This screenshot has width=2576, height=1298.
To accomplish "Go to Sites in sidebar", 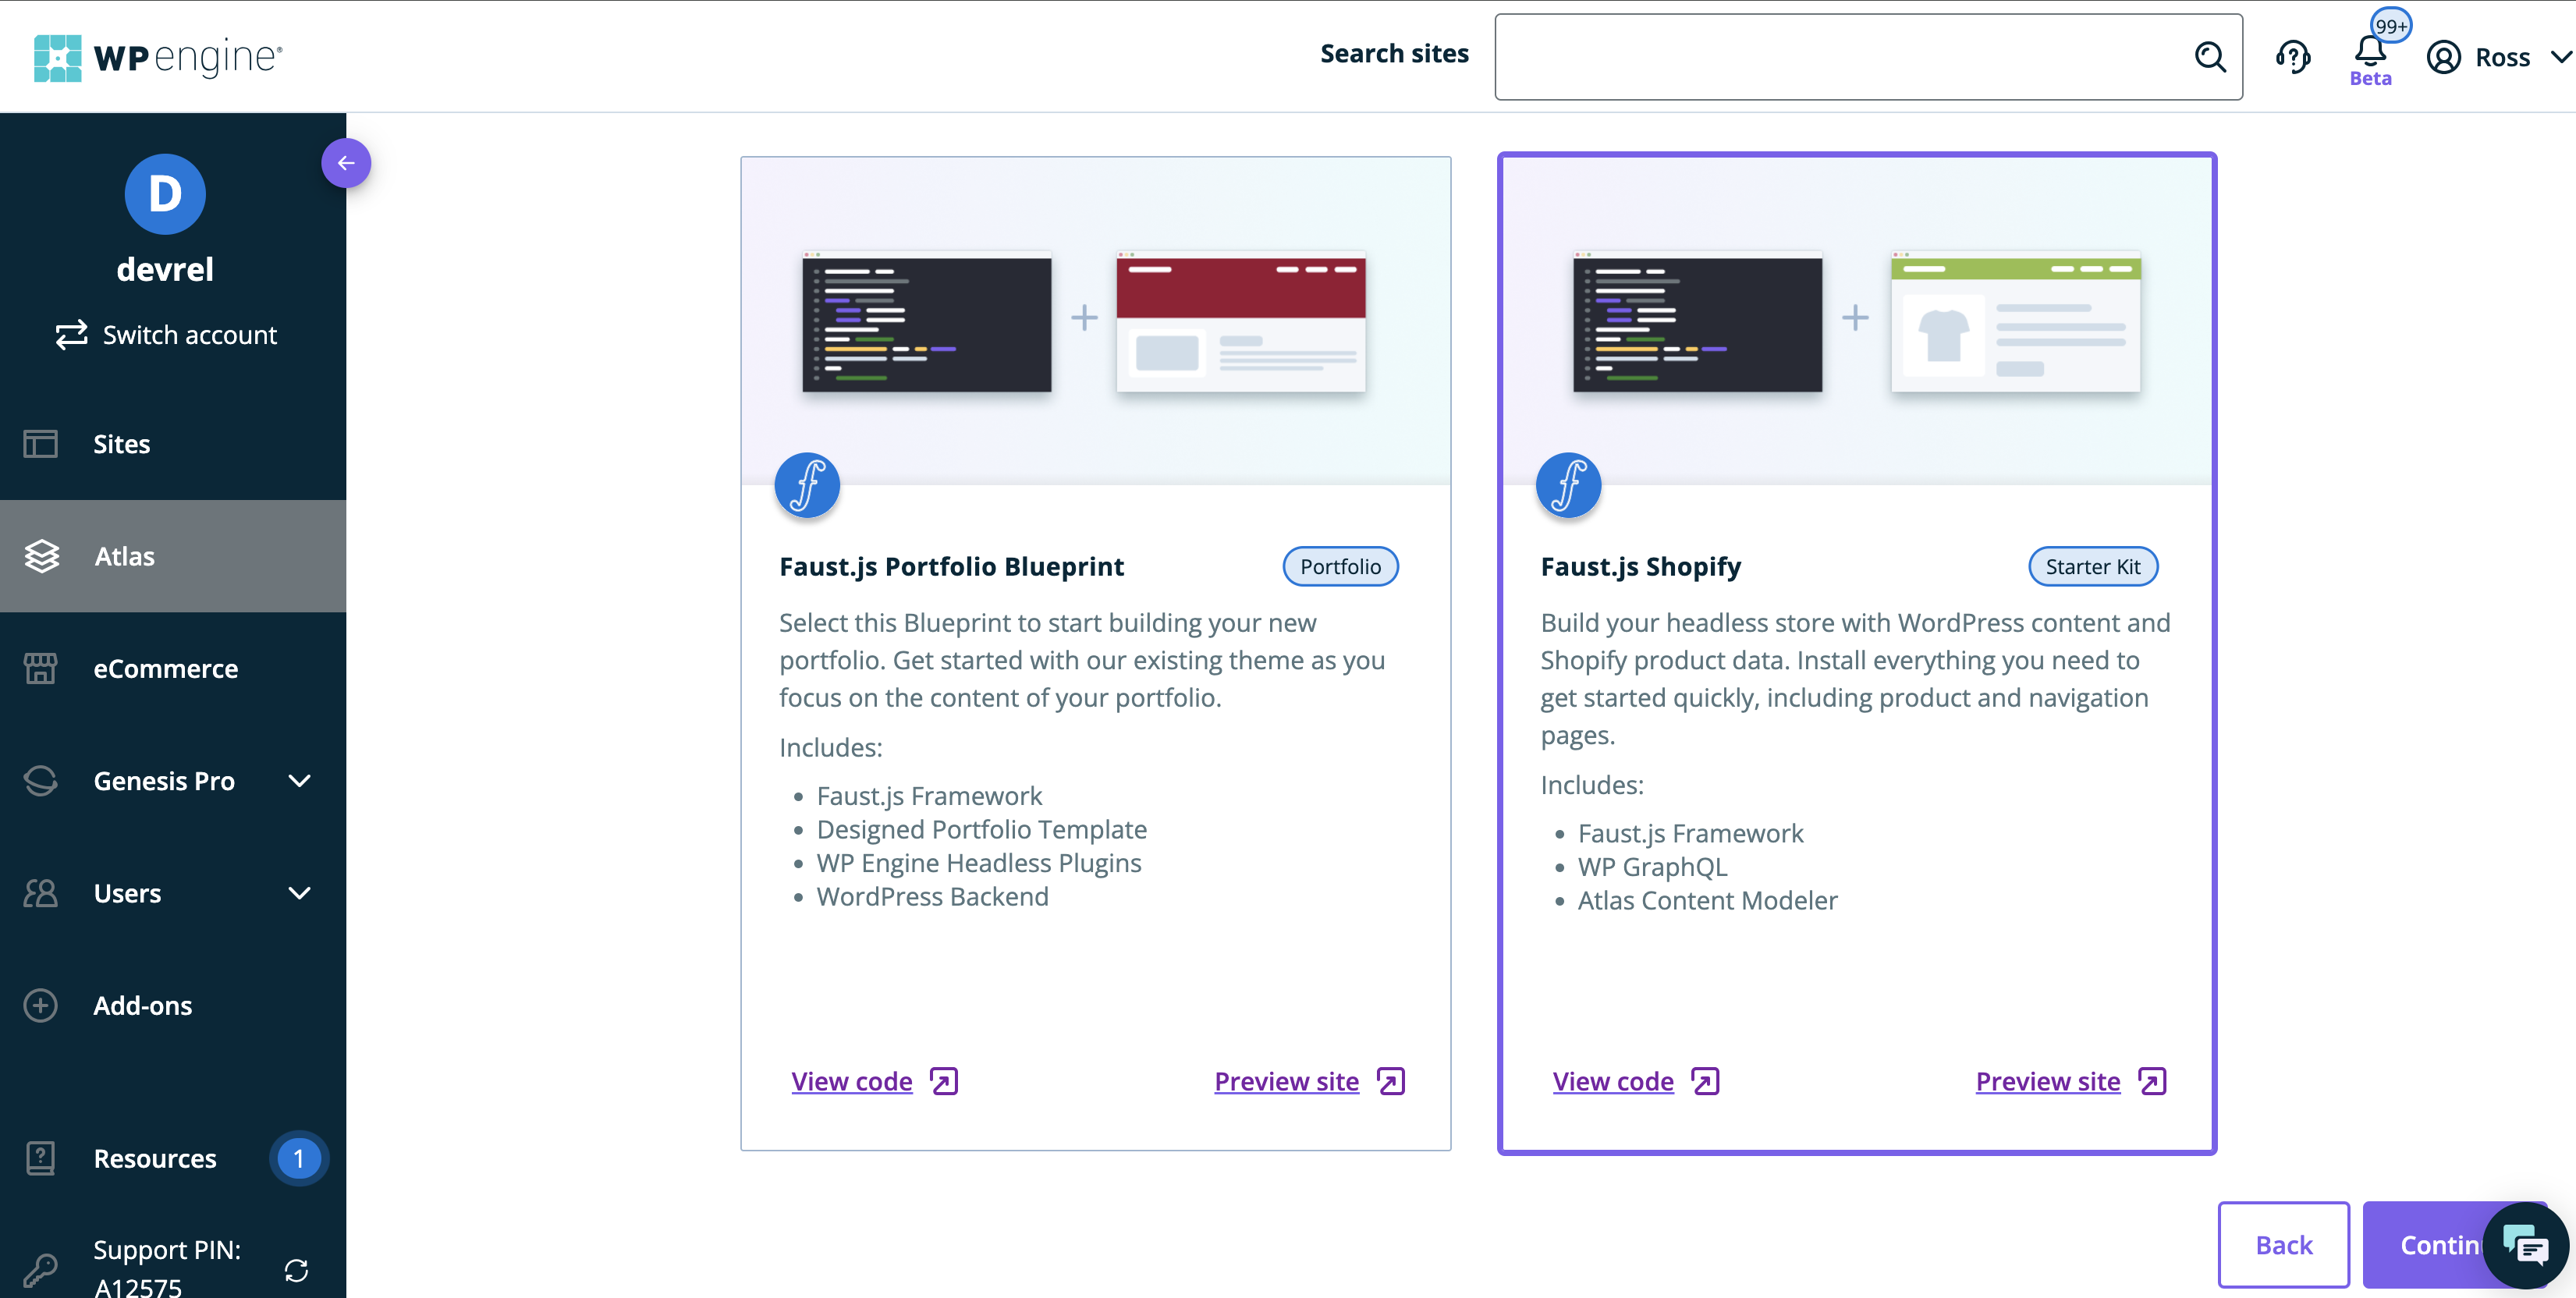I will (x=121, y=444).
